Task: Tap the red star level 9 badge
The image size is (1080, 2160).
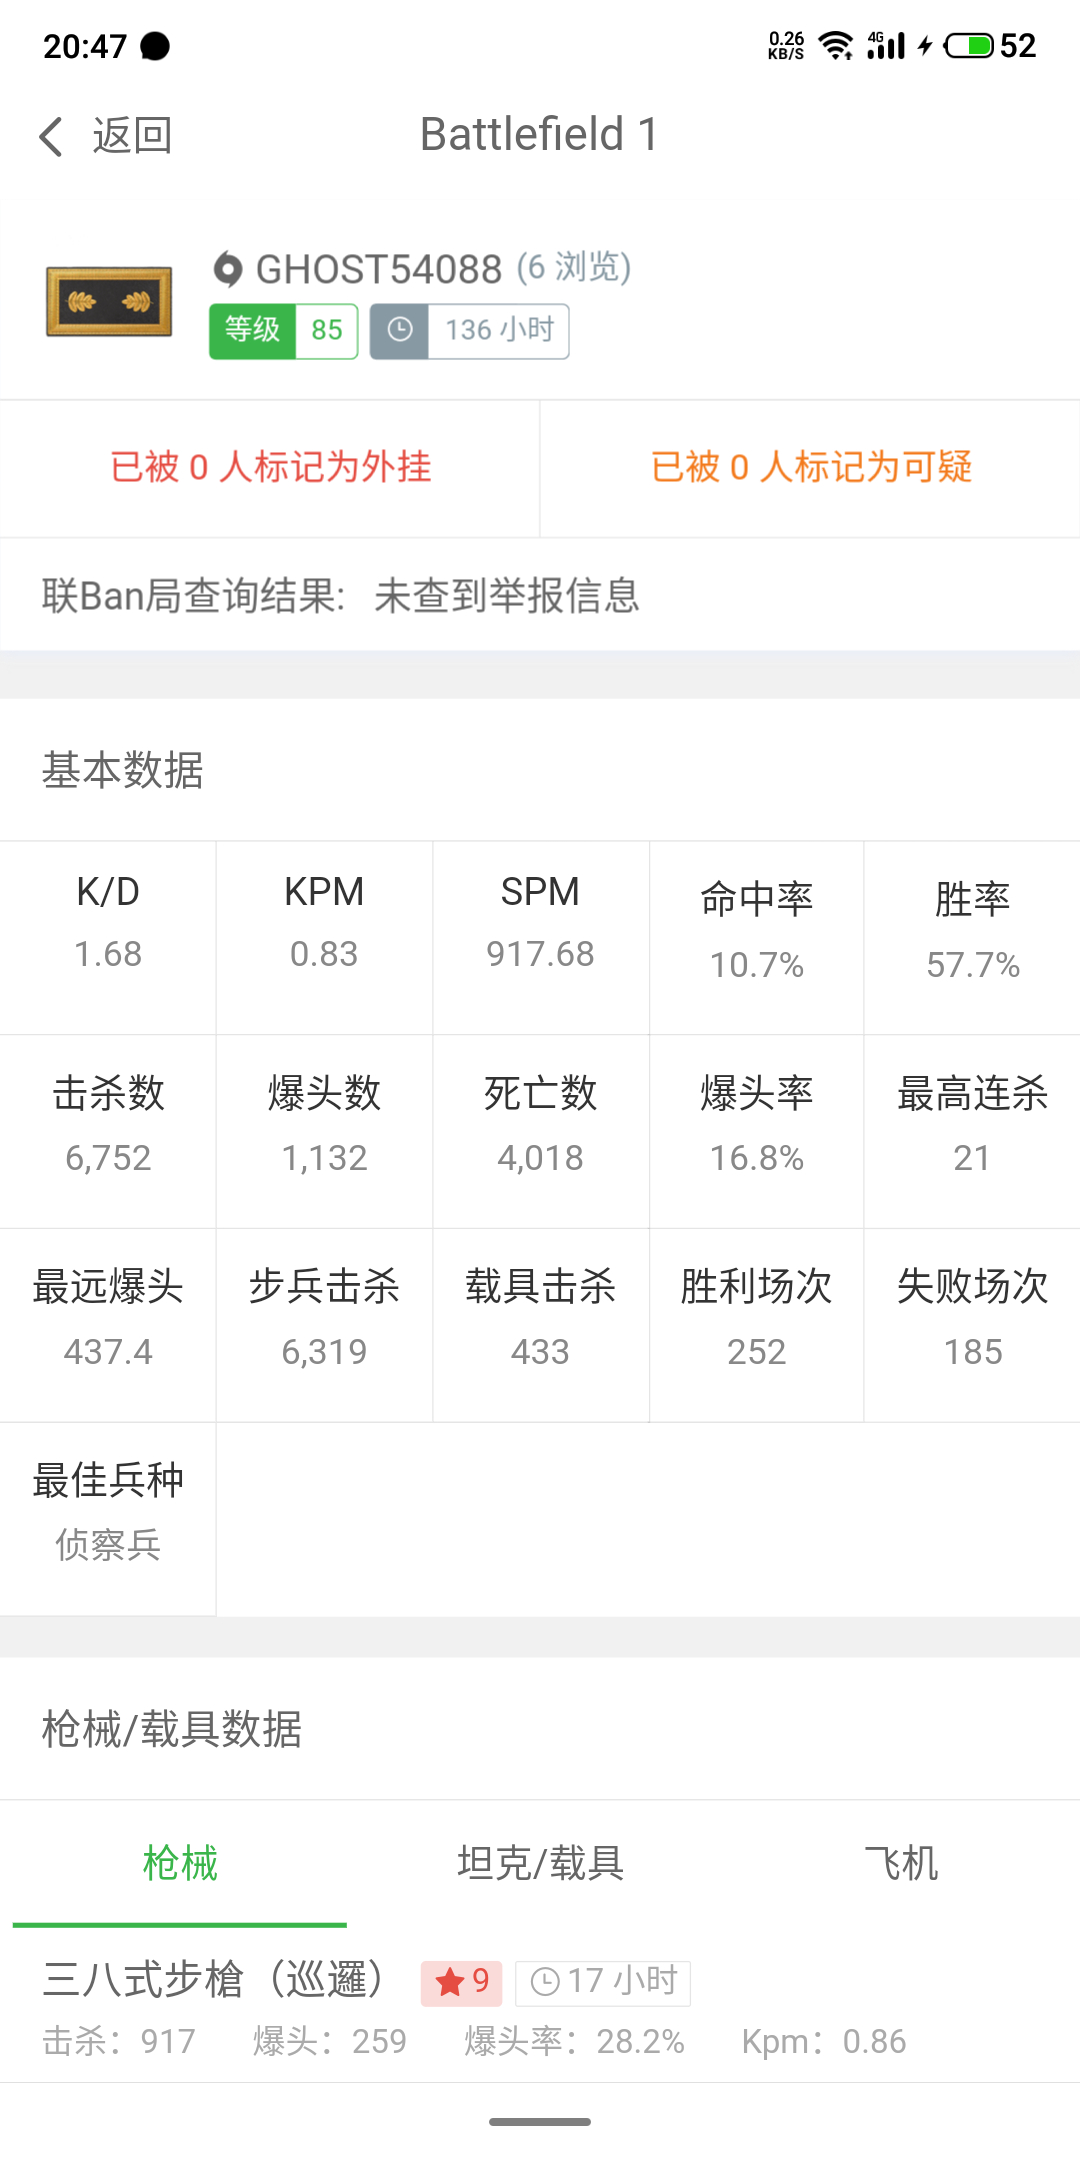Action: (x=461, y=1981)
